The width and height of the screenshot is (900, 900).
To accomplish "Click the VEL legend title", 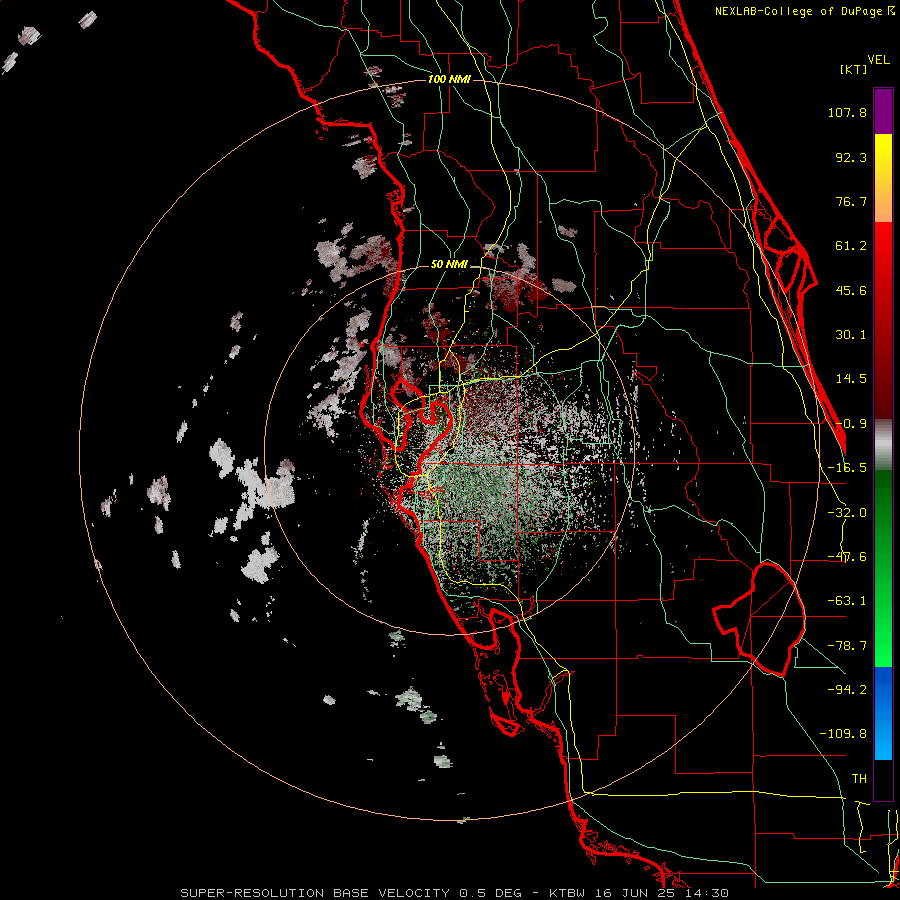I will [878, 59].
